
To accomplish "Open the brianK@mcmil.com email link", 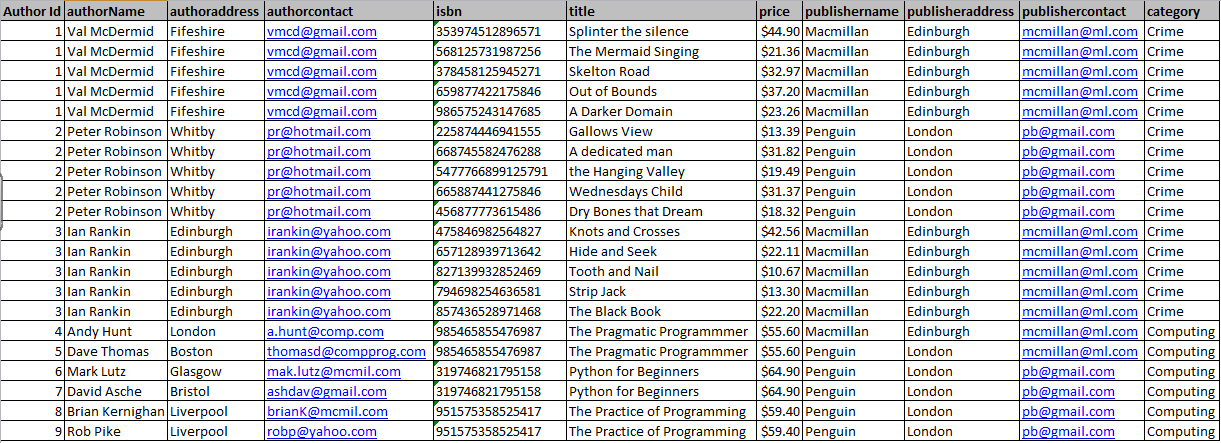I will tap(325, 411).
